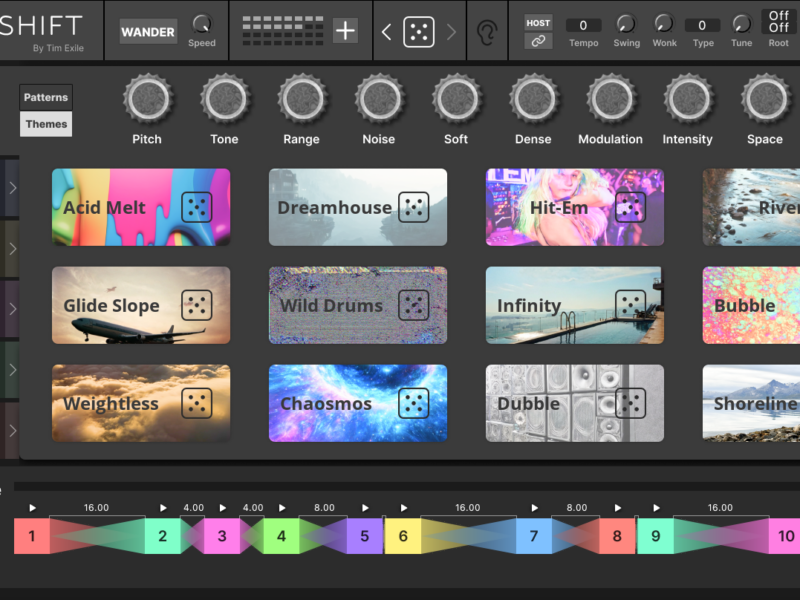Click the dice icon on Weightless card
This screenshot has height=600, width=800.
click(x=197, y=403)
